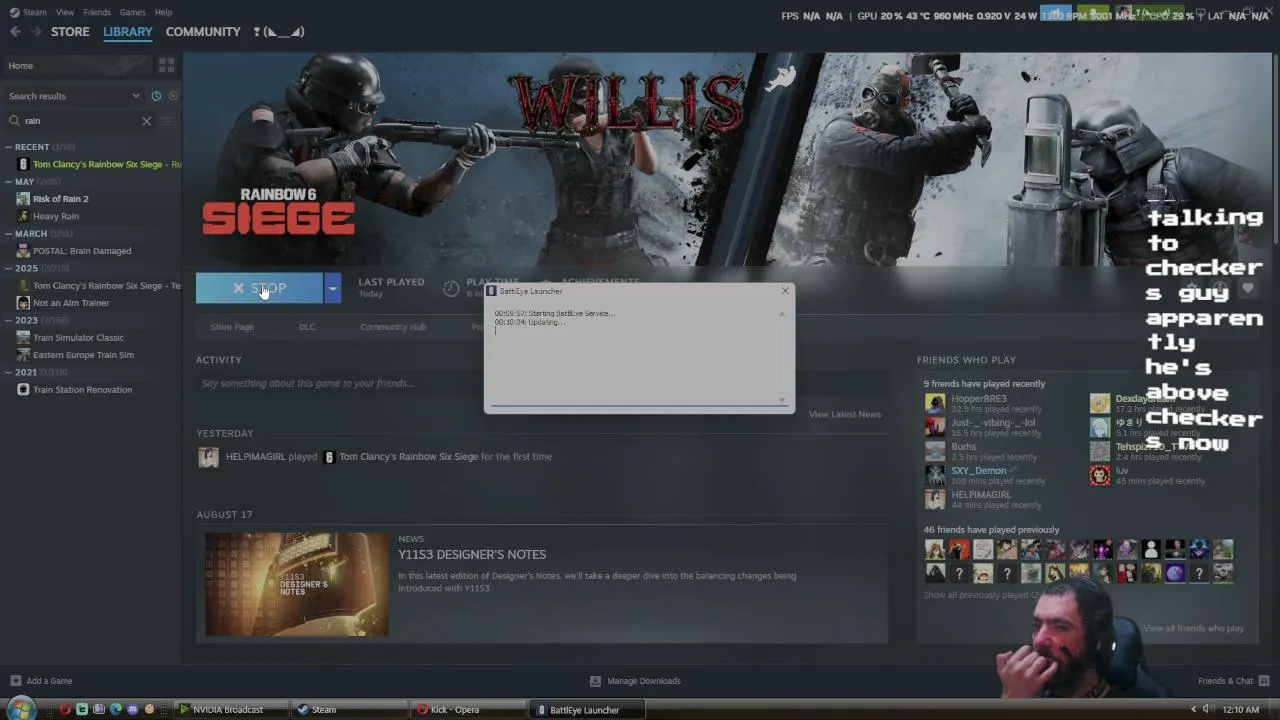Click Risk of Rain 2 game icon
The width and height of the screenshot is (1280, 720).
23,199
